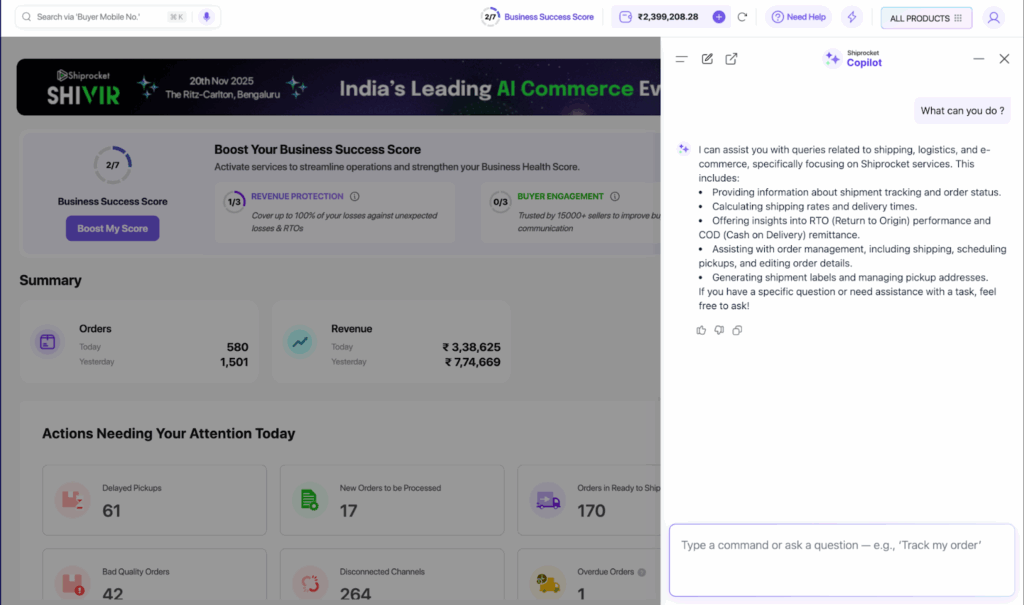The height and width of the screenshot is (605, 1024).
Task: Open the user profile icon
Action: pos(993,17)
